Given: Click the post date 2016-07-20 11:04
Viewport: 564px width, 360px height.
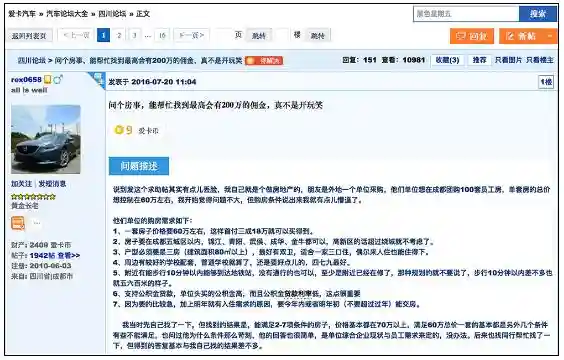Looking at the screenshot, I should tap(163, 82).
